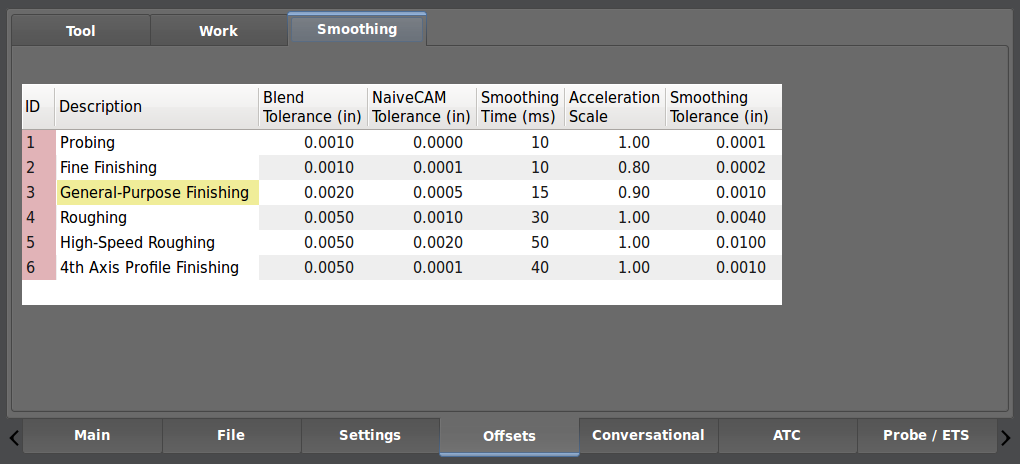1020x464 pixels.
Task: Click the Description column header
Action: (x=155, y=106)
